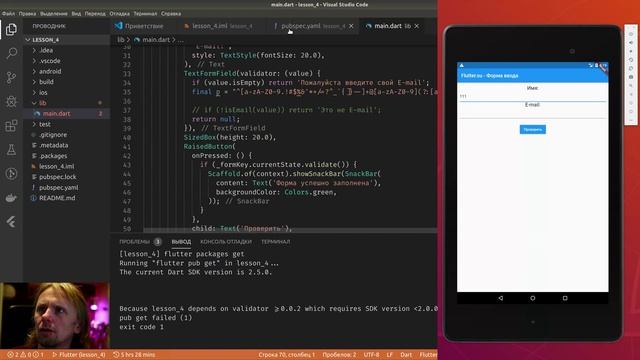Click the line and column indicator in status bar
640x360 pixels.
(287, 355)
